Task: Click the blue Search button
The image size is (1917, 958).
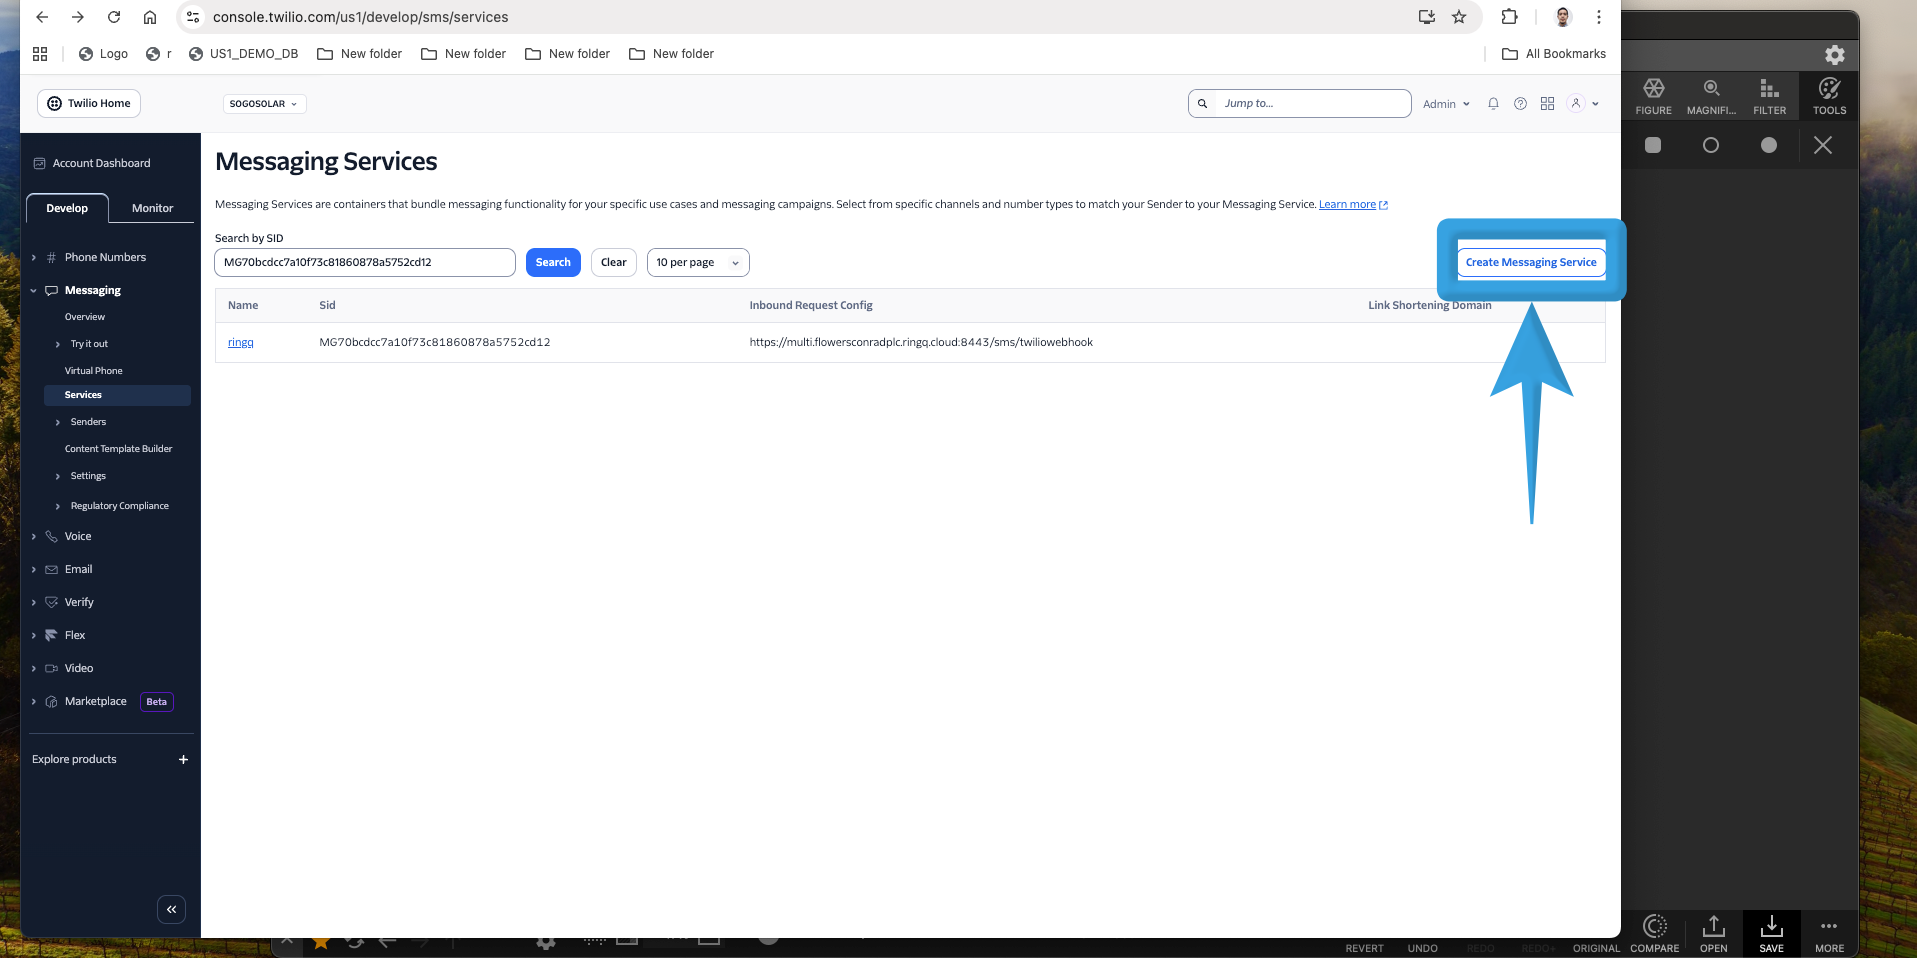Action: tap(553, 263)
